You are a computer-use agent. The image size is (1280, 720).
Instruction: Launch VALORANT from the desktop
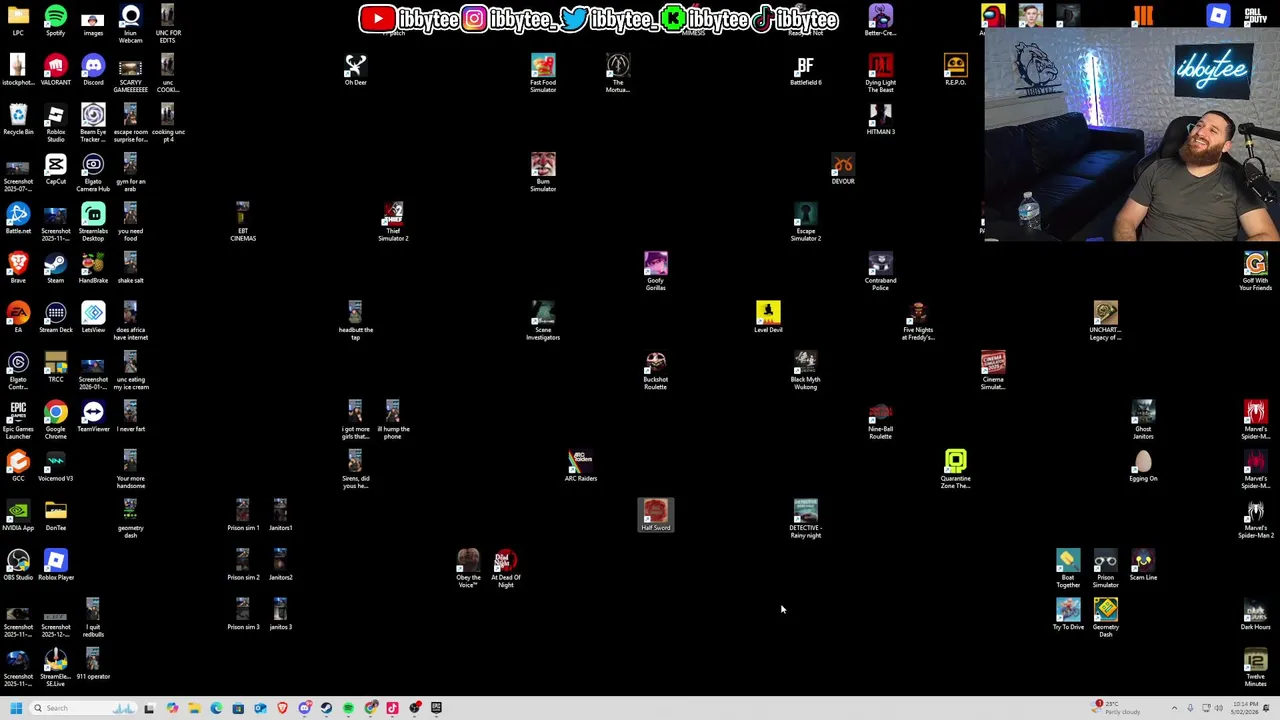coord(55,70)
